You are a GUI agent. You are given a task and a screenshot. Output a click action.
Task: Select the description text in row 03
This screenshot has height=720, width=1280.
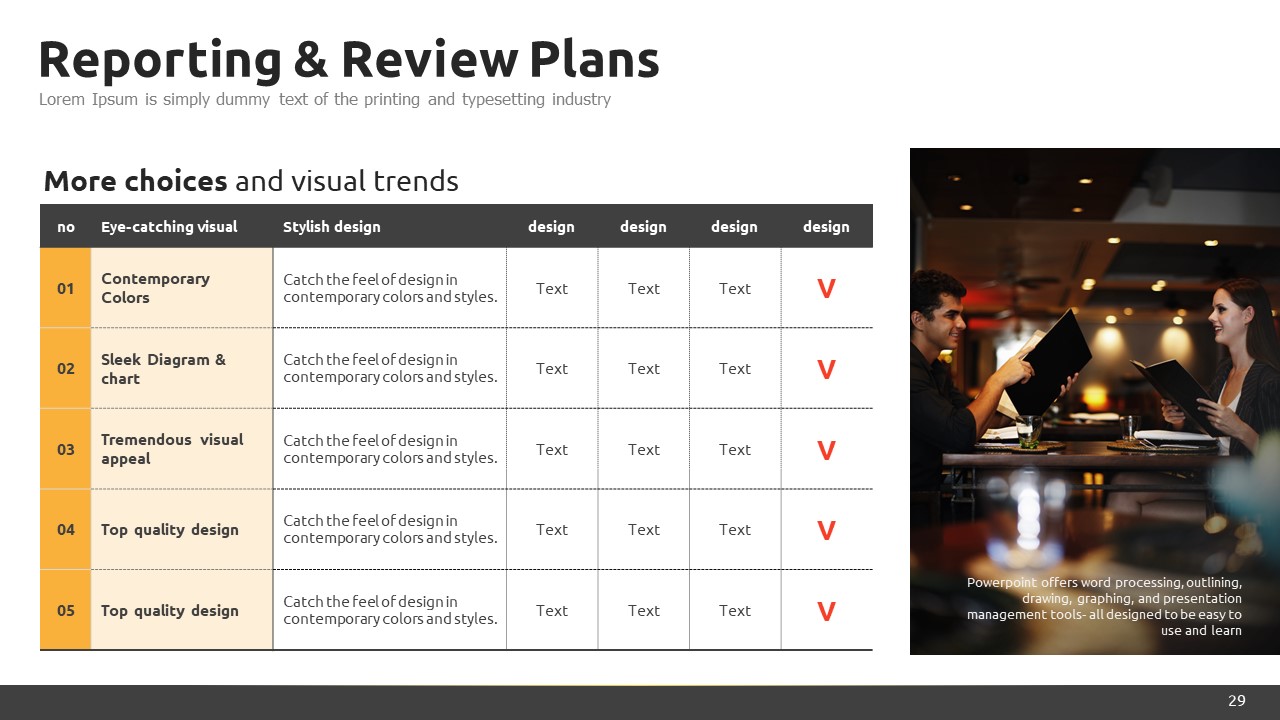(390, 449)
